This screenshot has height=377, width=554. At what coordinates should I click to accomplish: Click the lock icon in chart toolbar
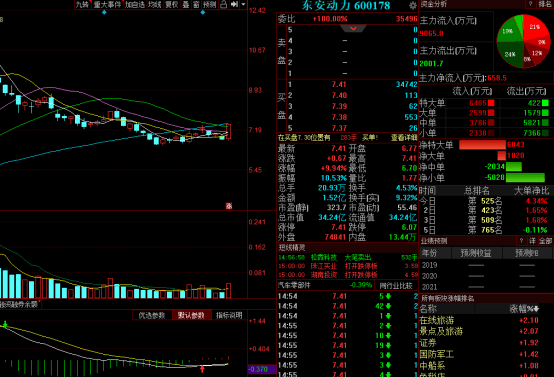(224, 4)
